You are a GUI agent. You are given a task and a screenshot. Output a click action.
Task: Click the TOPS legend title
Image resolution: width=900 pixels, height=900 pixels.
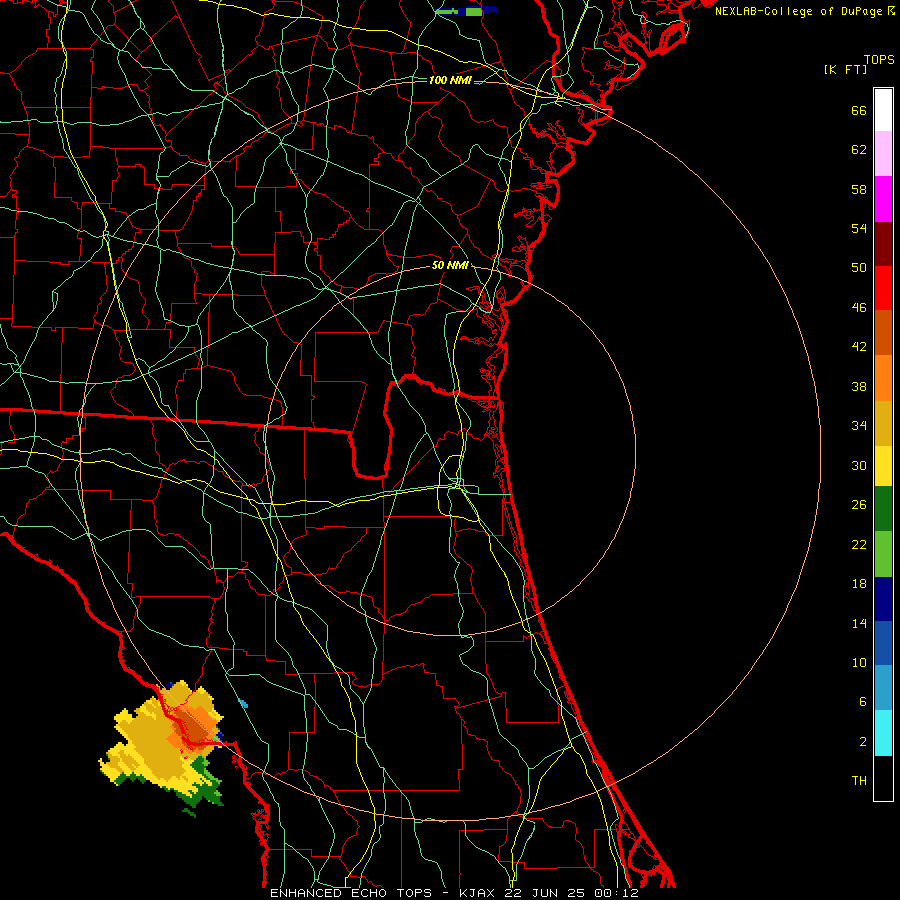click(x=879, y=60)
